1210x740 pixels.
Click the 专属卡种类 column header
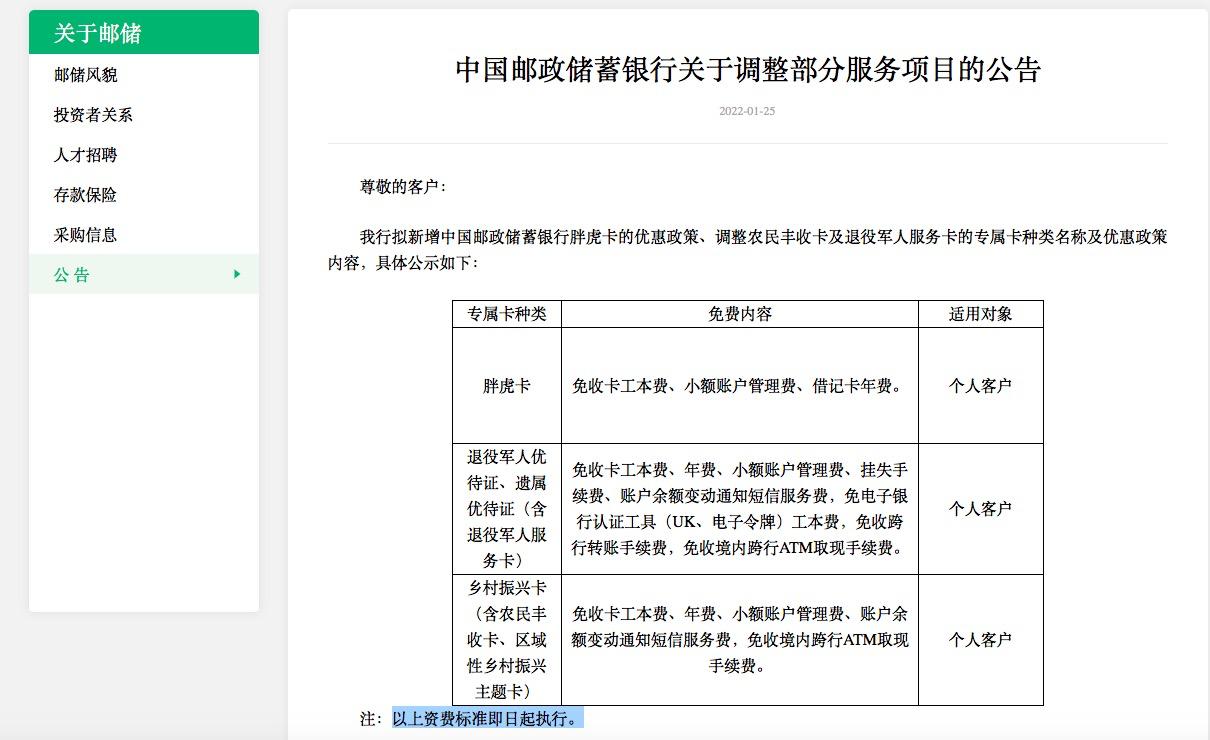pos(506,313)
